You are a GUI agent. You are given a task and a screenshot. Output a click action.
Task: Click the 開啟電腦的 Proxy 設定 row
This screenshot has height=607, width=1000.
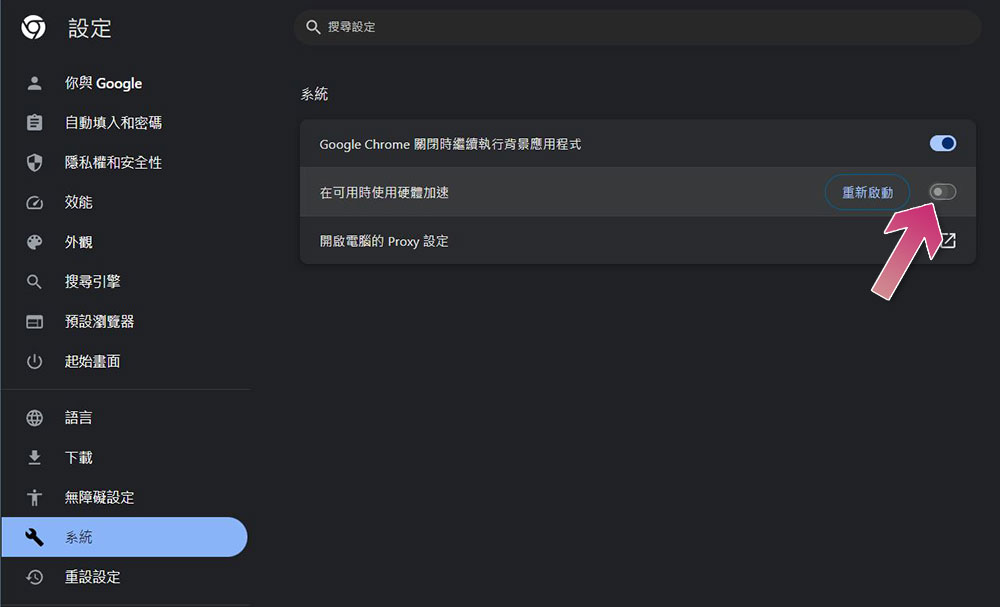(638, 240)
